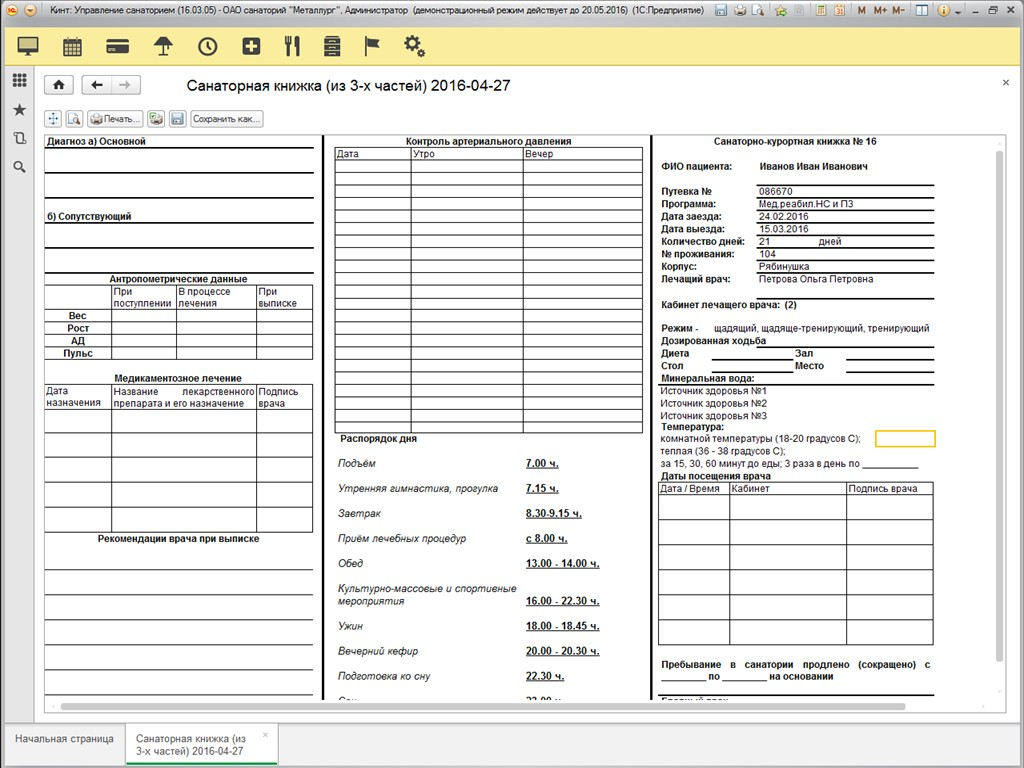The width and height of the screenshot is (1024, 768).
Task: Open the clock section icon
Action: (208, 46)
